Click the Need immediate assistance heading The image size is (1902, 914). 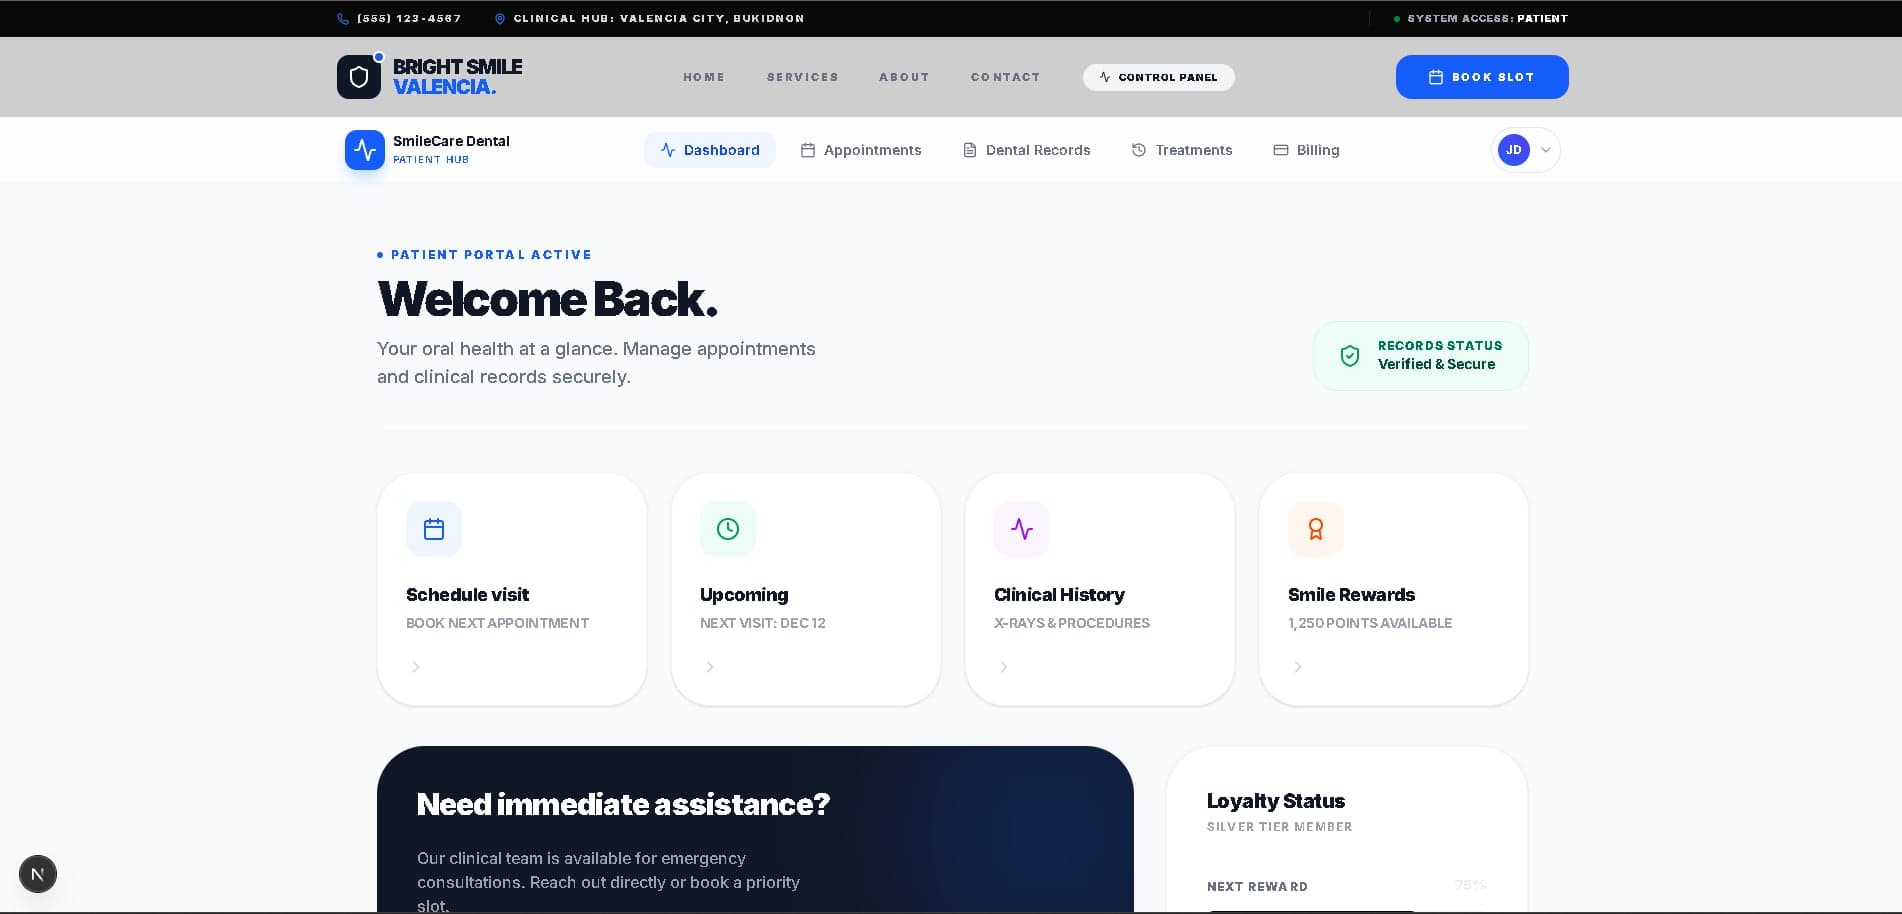click(623, 804)
